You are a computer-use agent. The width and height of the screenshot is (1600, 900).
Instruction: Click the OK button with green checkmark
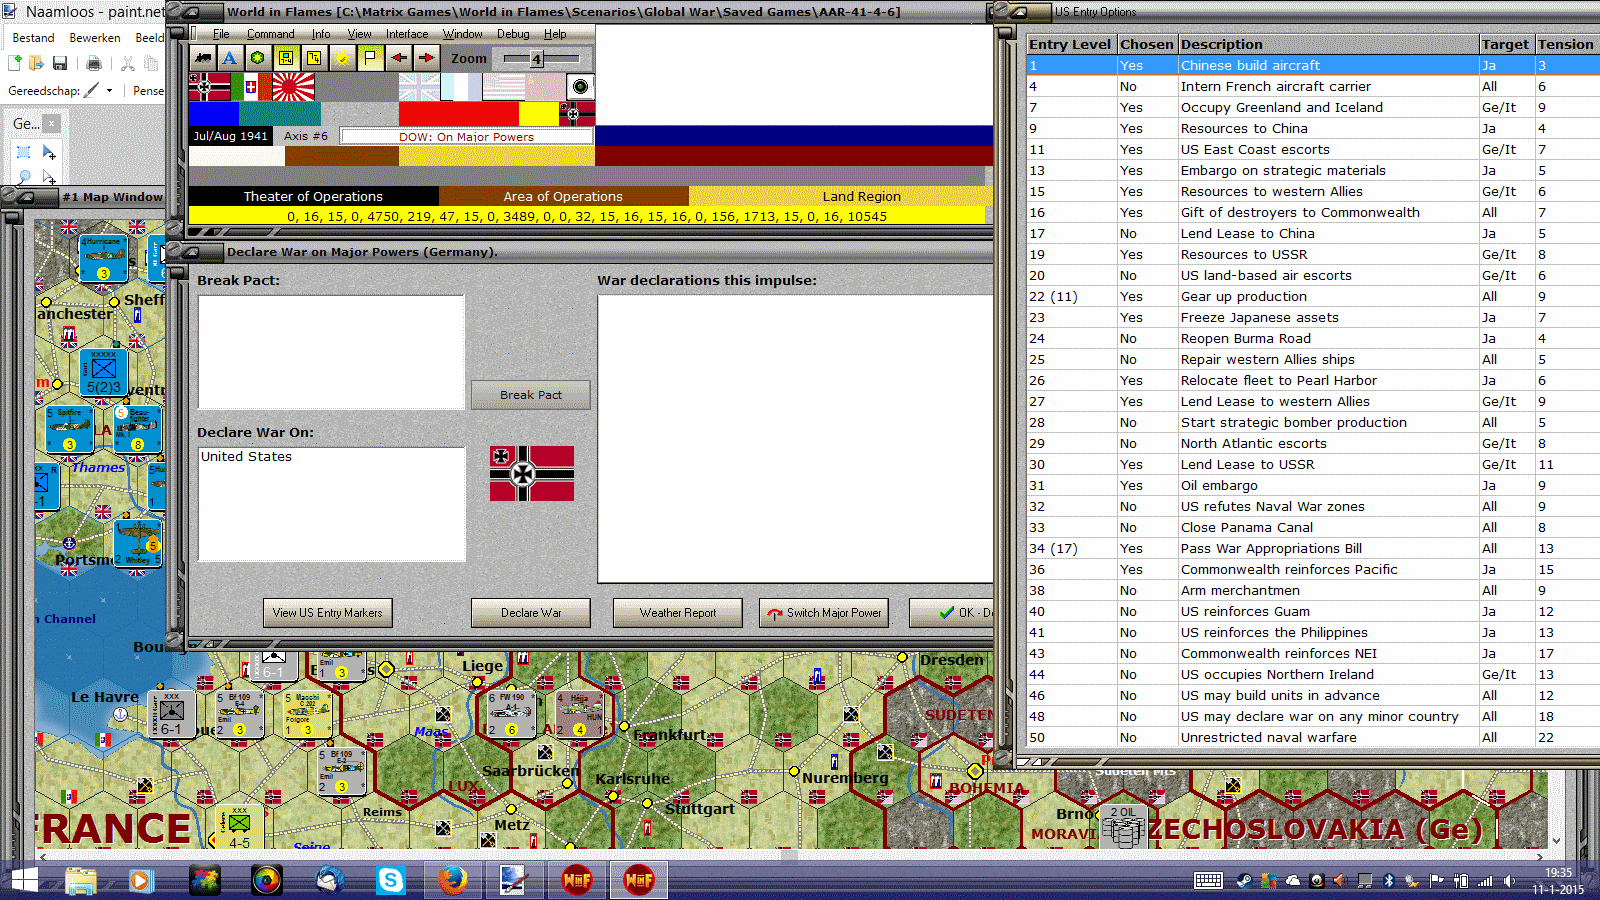(951, 613)
